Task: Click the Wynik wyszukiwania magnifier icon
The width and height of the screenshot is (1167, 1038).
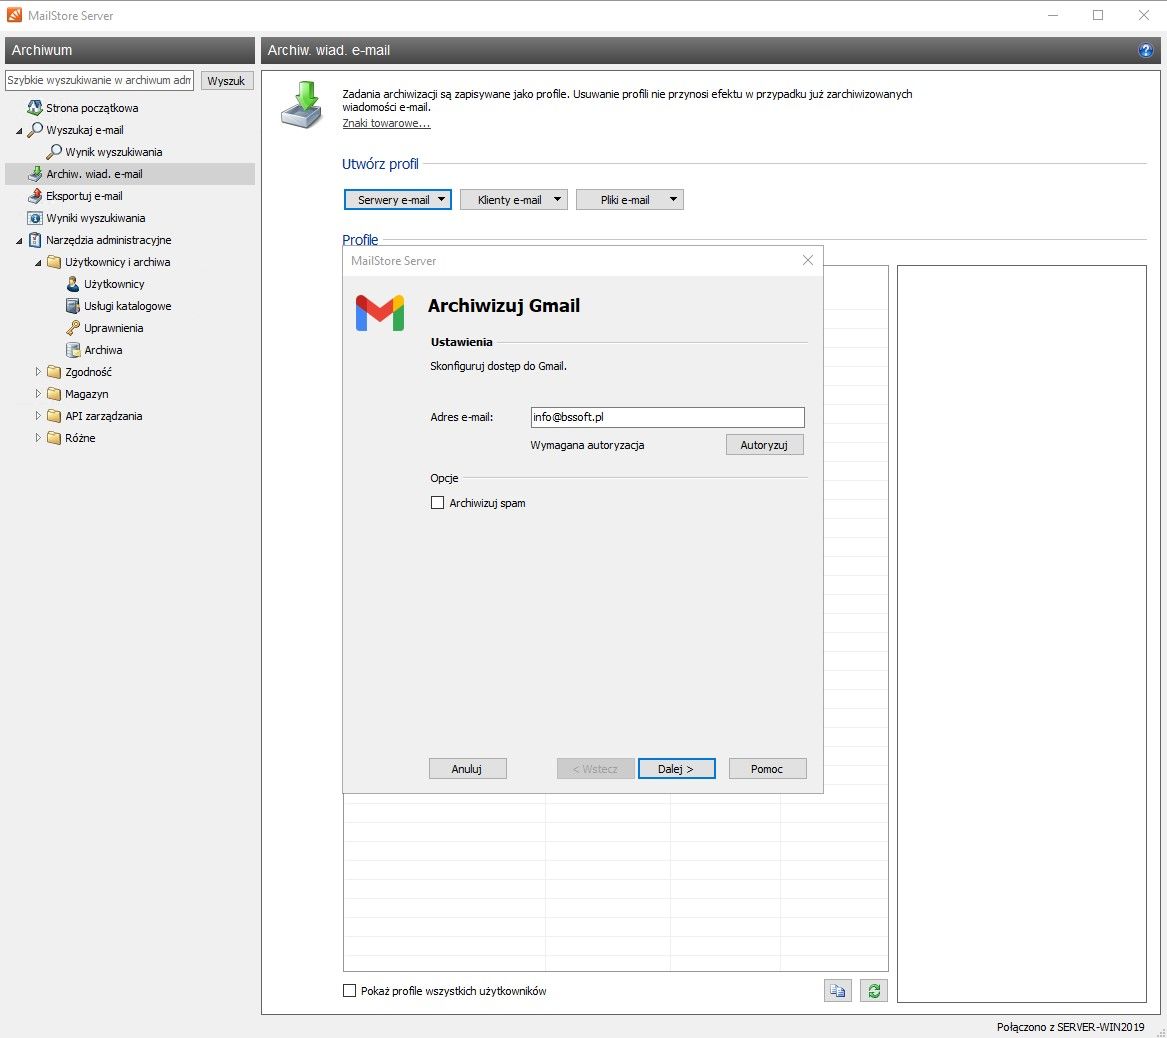Action: click(54, 152)
